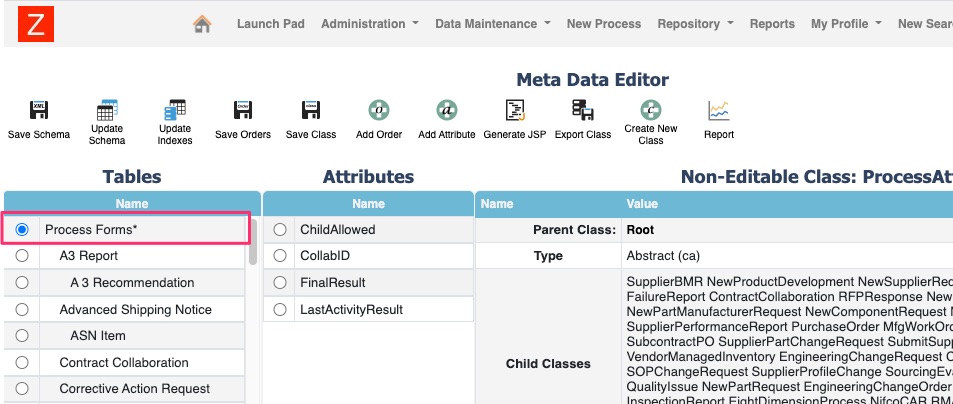Image resolution: width=953 pixels, height=404 pixels.
Task: Click the CollabID attribute name
Action: (x=325, y=256)
